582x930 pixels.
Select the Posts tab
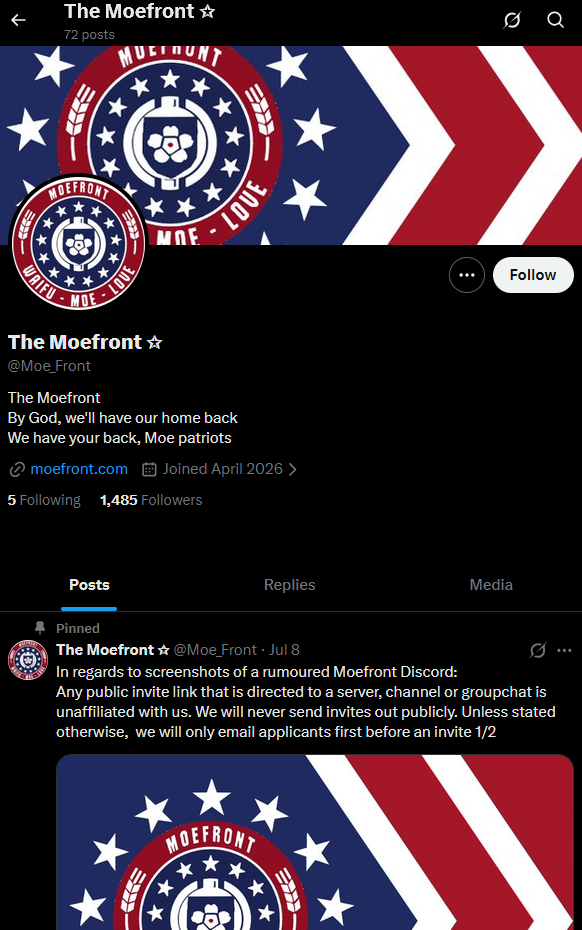click(x=89, y=585)
